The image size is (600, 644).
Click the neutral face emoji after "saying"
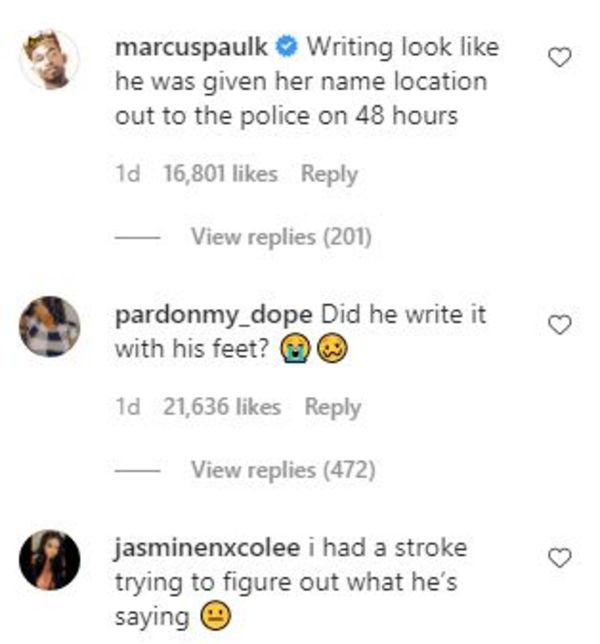[x=216, y=616]
